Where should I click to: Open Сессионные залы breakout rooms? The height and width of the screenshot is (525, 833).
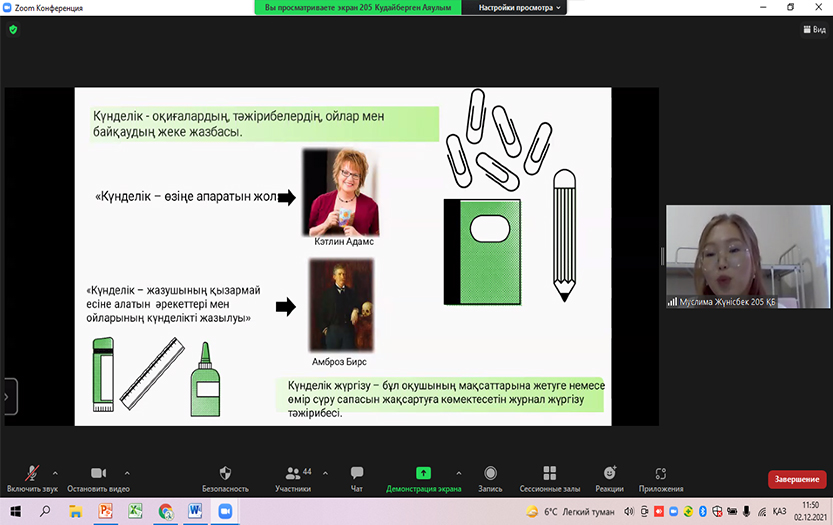tap(549, 473)
